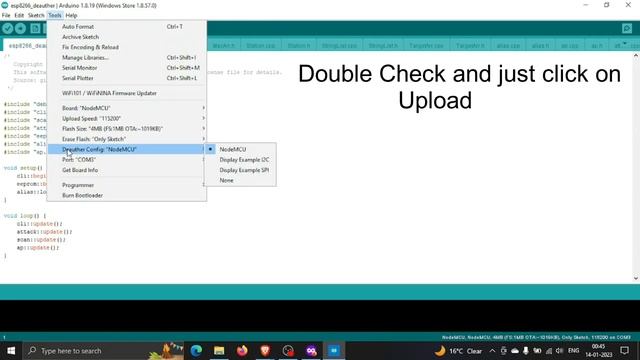Click the taskbar clock showing 00:45
Viewport: 640px width, 360px height.
598,351
